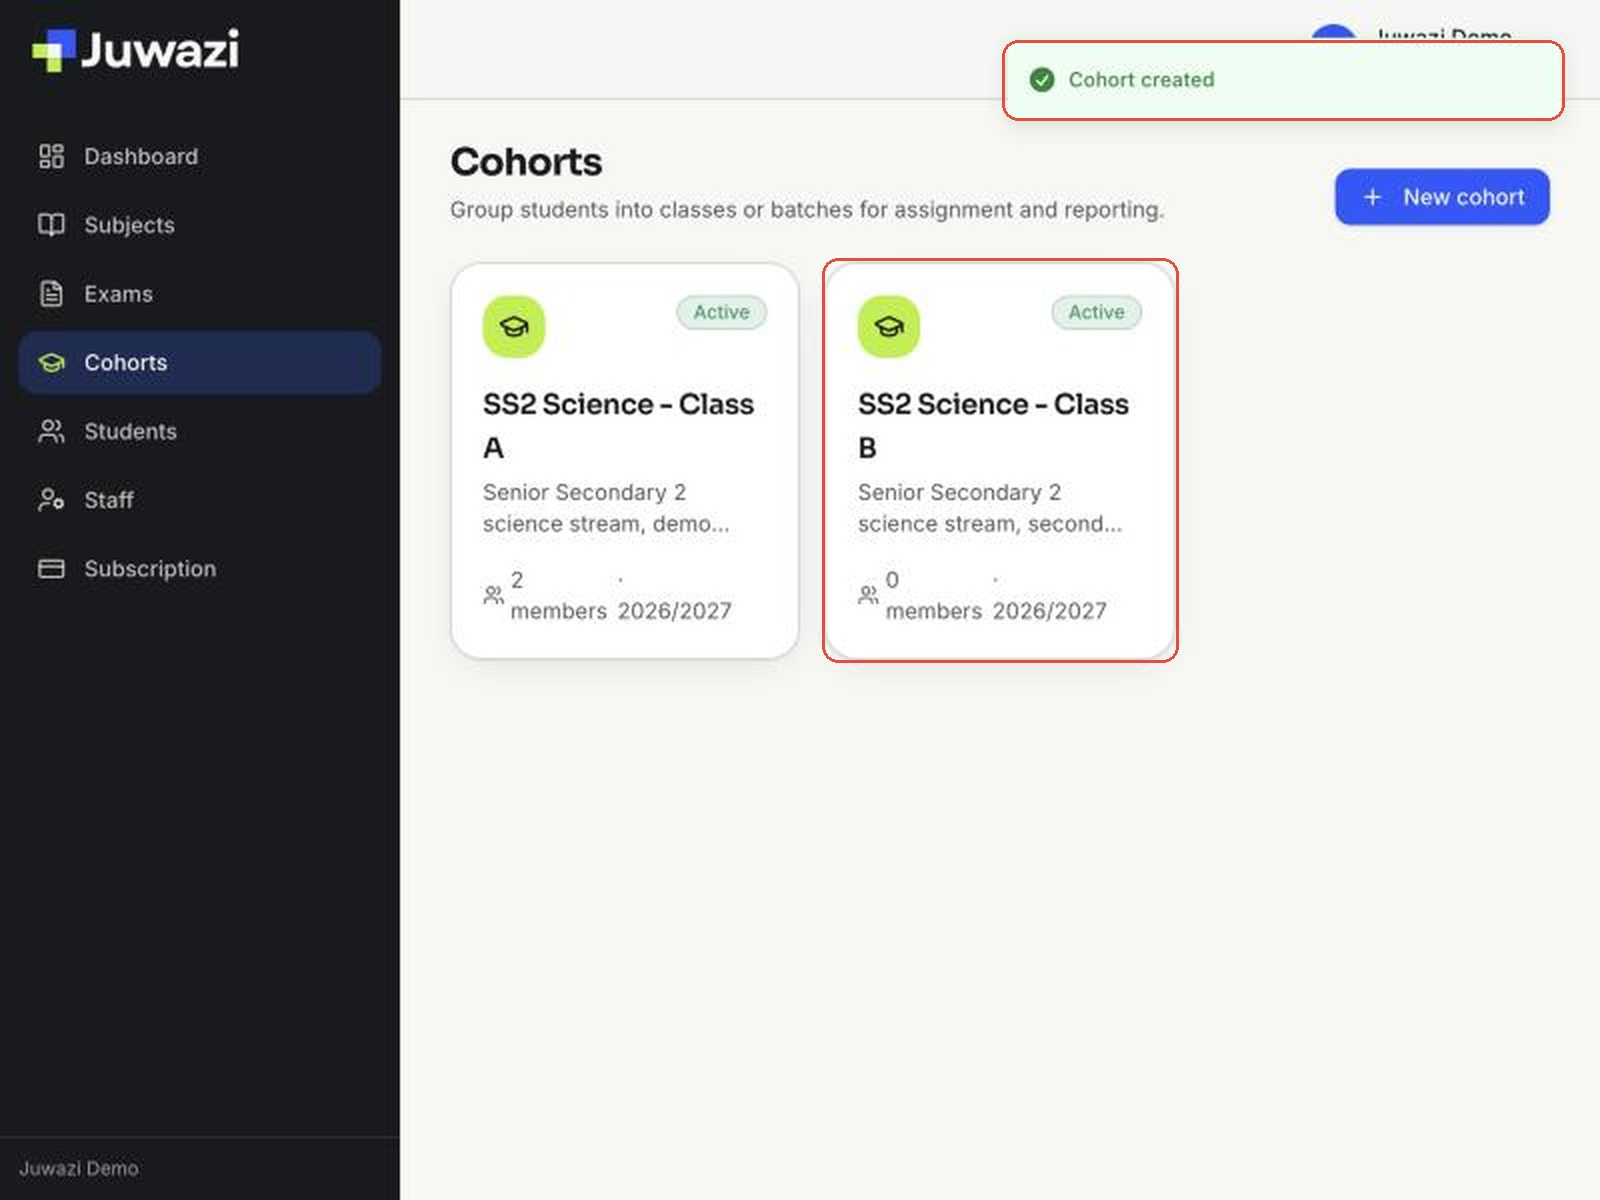
Task: Open the Dashboard menu item
Action: click(x=200, y=156)
